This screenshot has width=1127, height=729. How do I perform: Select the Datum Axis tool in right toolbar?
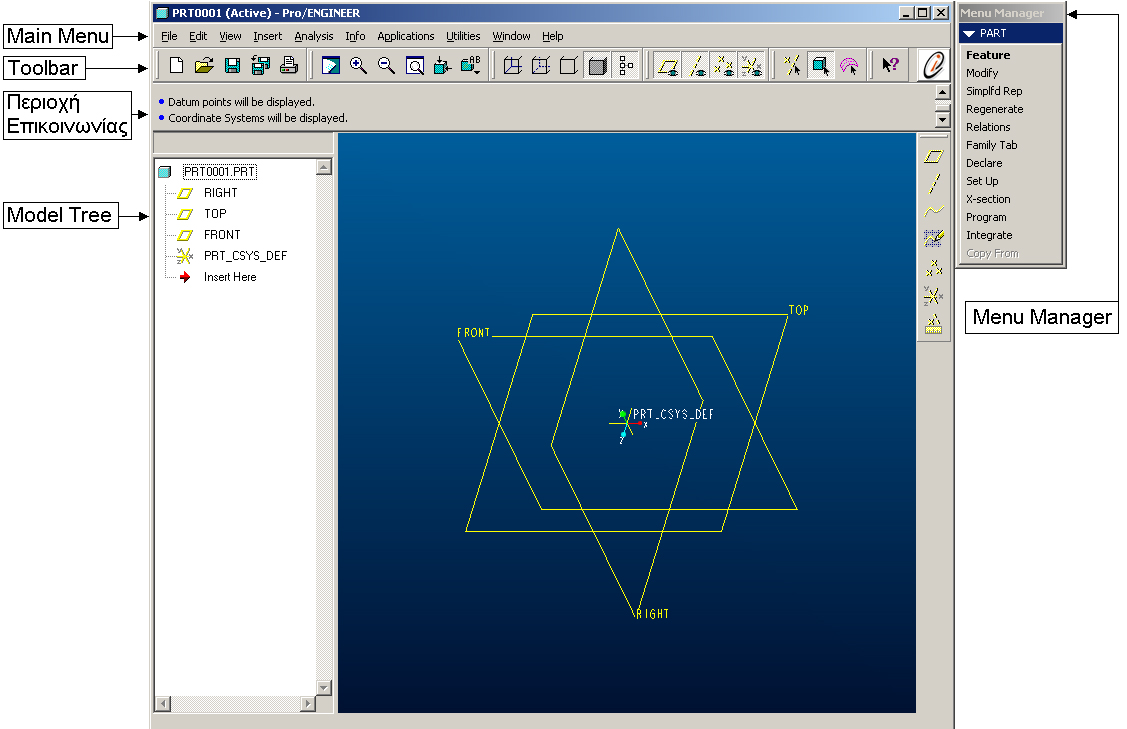(934, 183)
